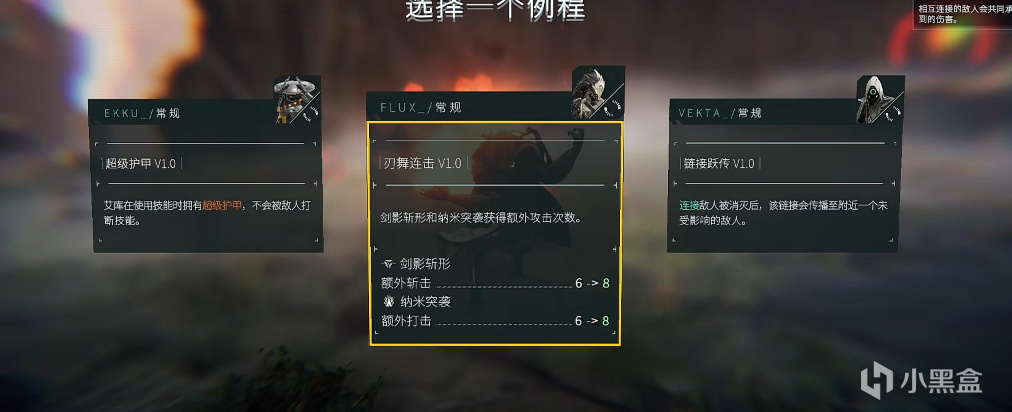Click the VEKTA_/常规 card header
The width and height of the screenshot is (1012, 412).
tap(763, 113)
